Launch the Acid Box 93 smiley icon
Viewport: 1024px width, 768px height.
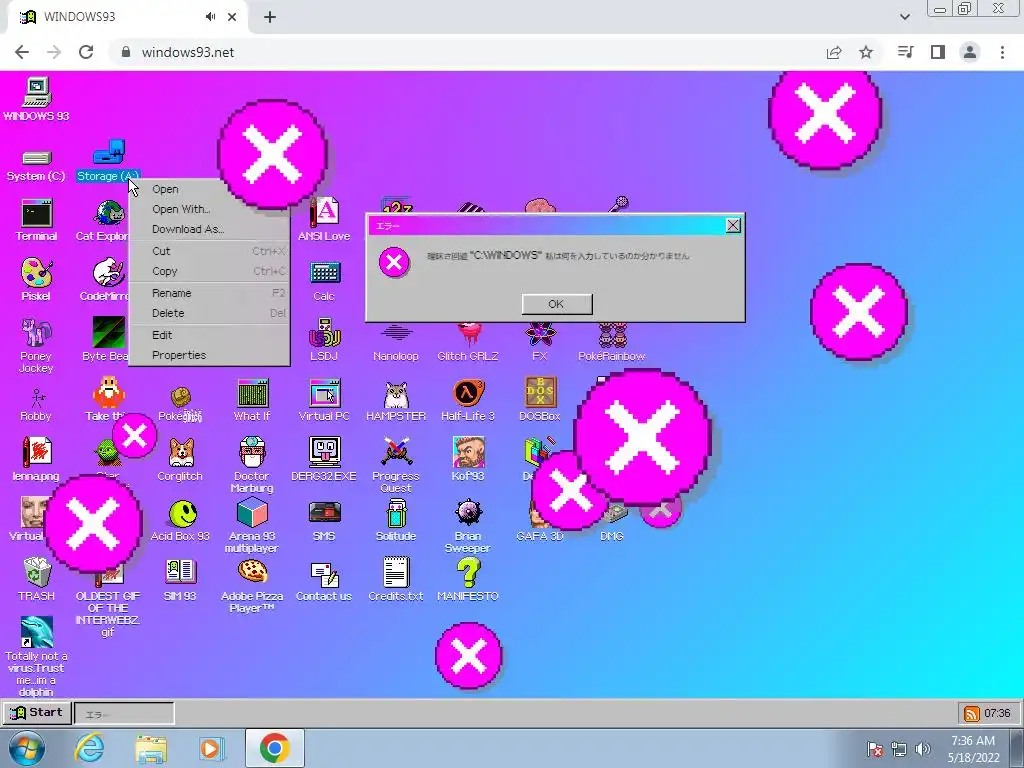pos(182,513)
